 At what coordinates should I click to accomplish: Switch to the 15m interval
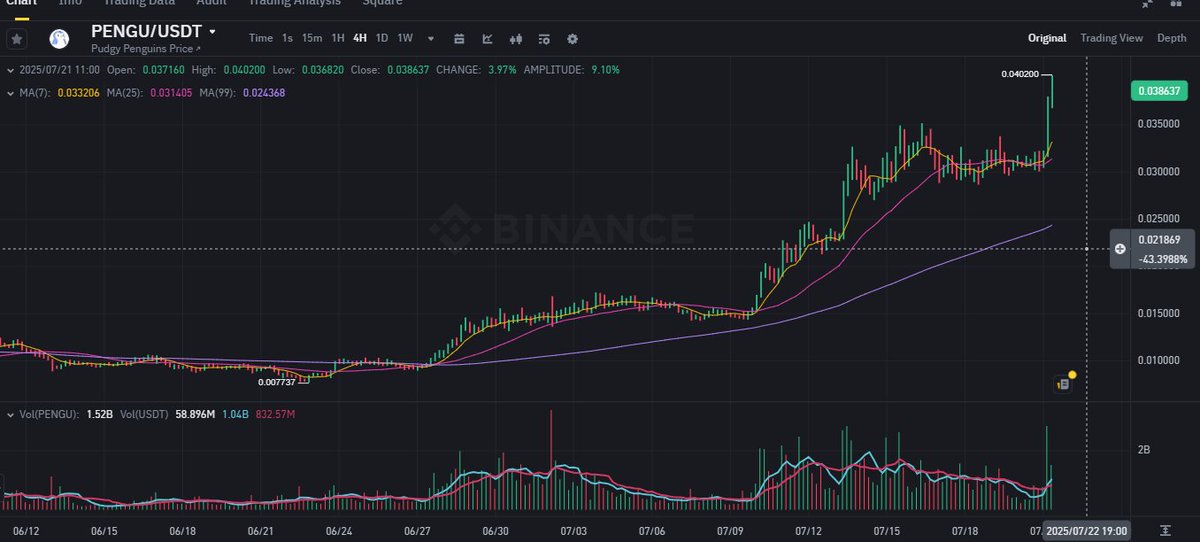click(312, 38)
